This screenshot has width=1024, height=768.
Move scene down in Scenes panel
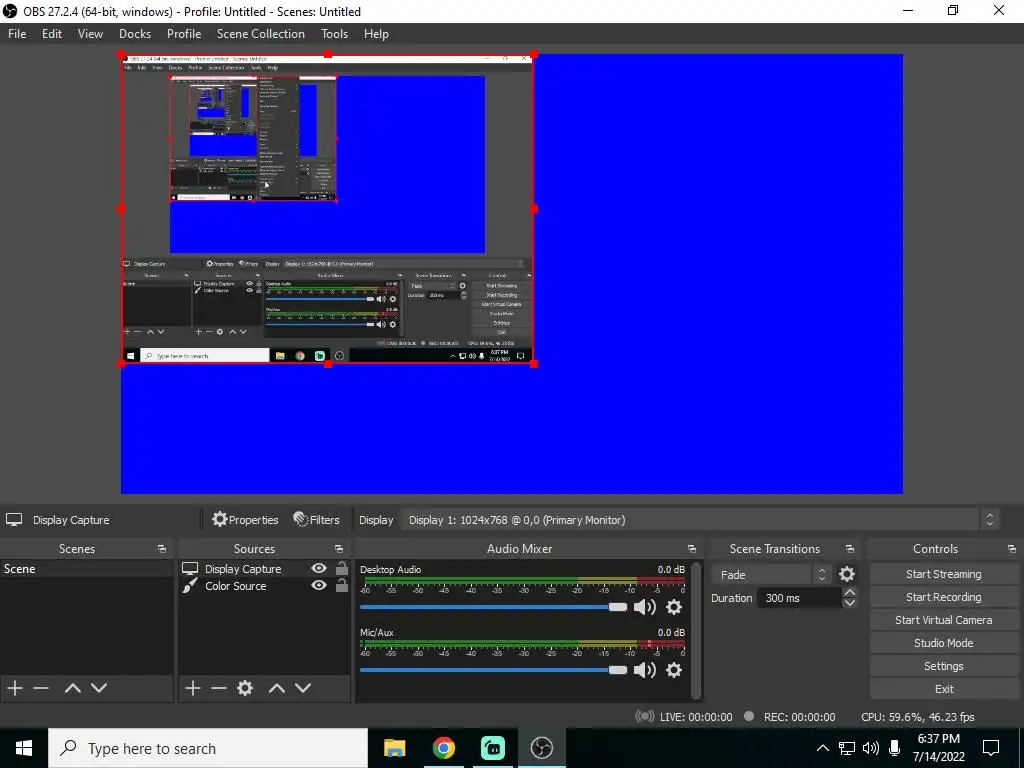coord(99,688)
